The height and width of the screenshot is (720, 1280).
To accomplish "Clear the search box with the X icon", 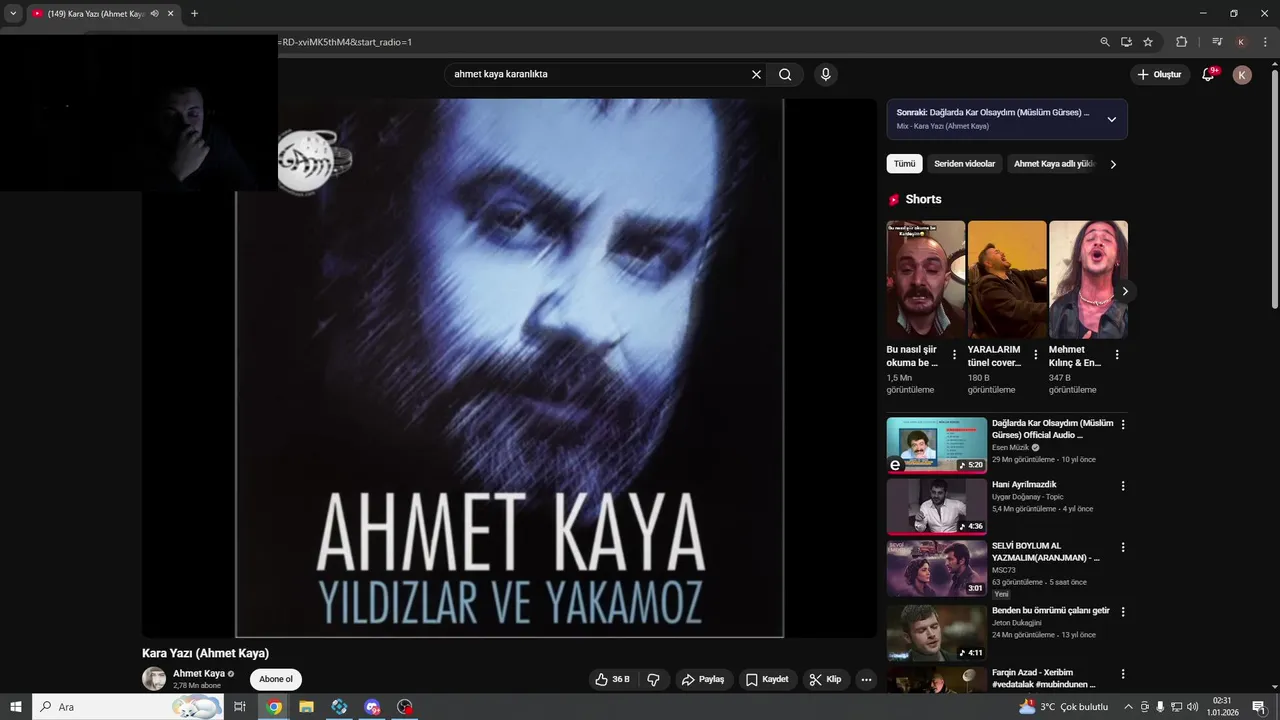I will pyautogui.click(x=756, y=74).
